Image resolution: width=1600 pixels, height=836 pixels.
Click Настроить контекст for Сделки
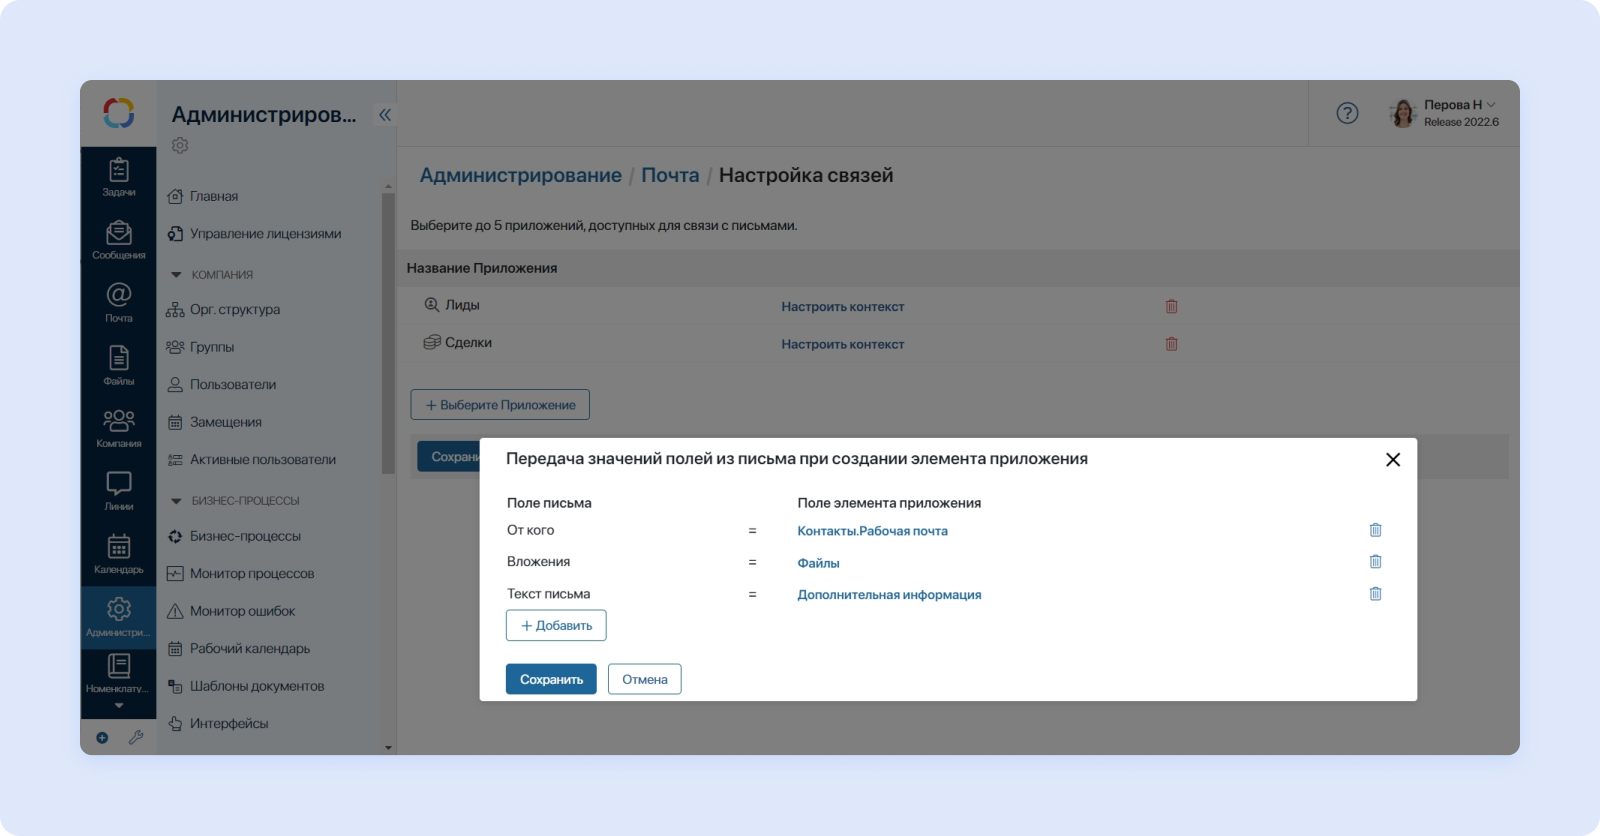click(x=843, y=344)
